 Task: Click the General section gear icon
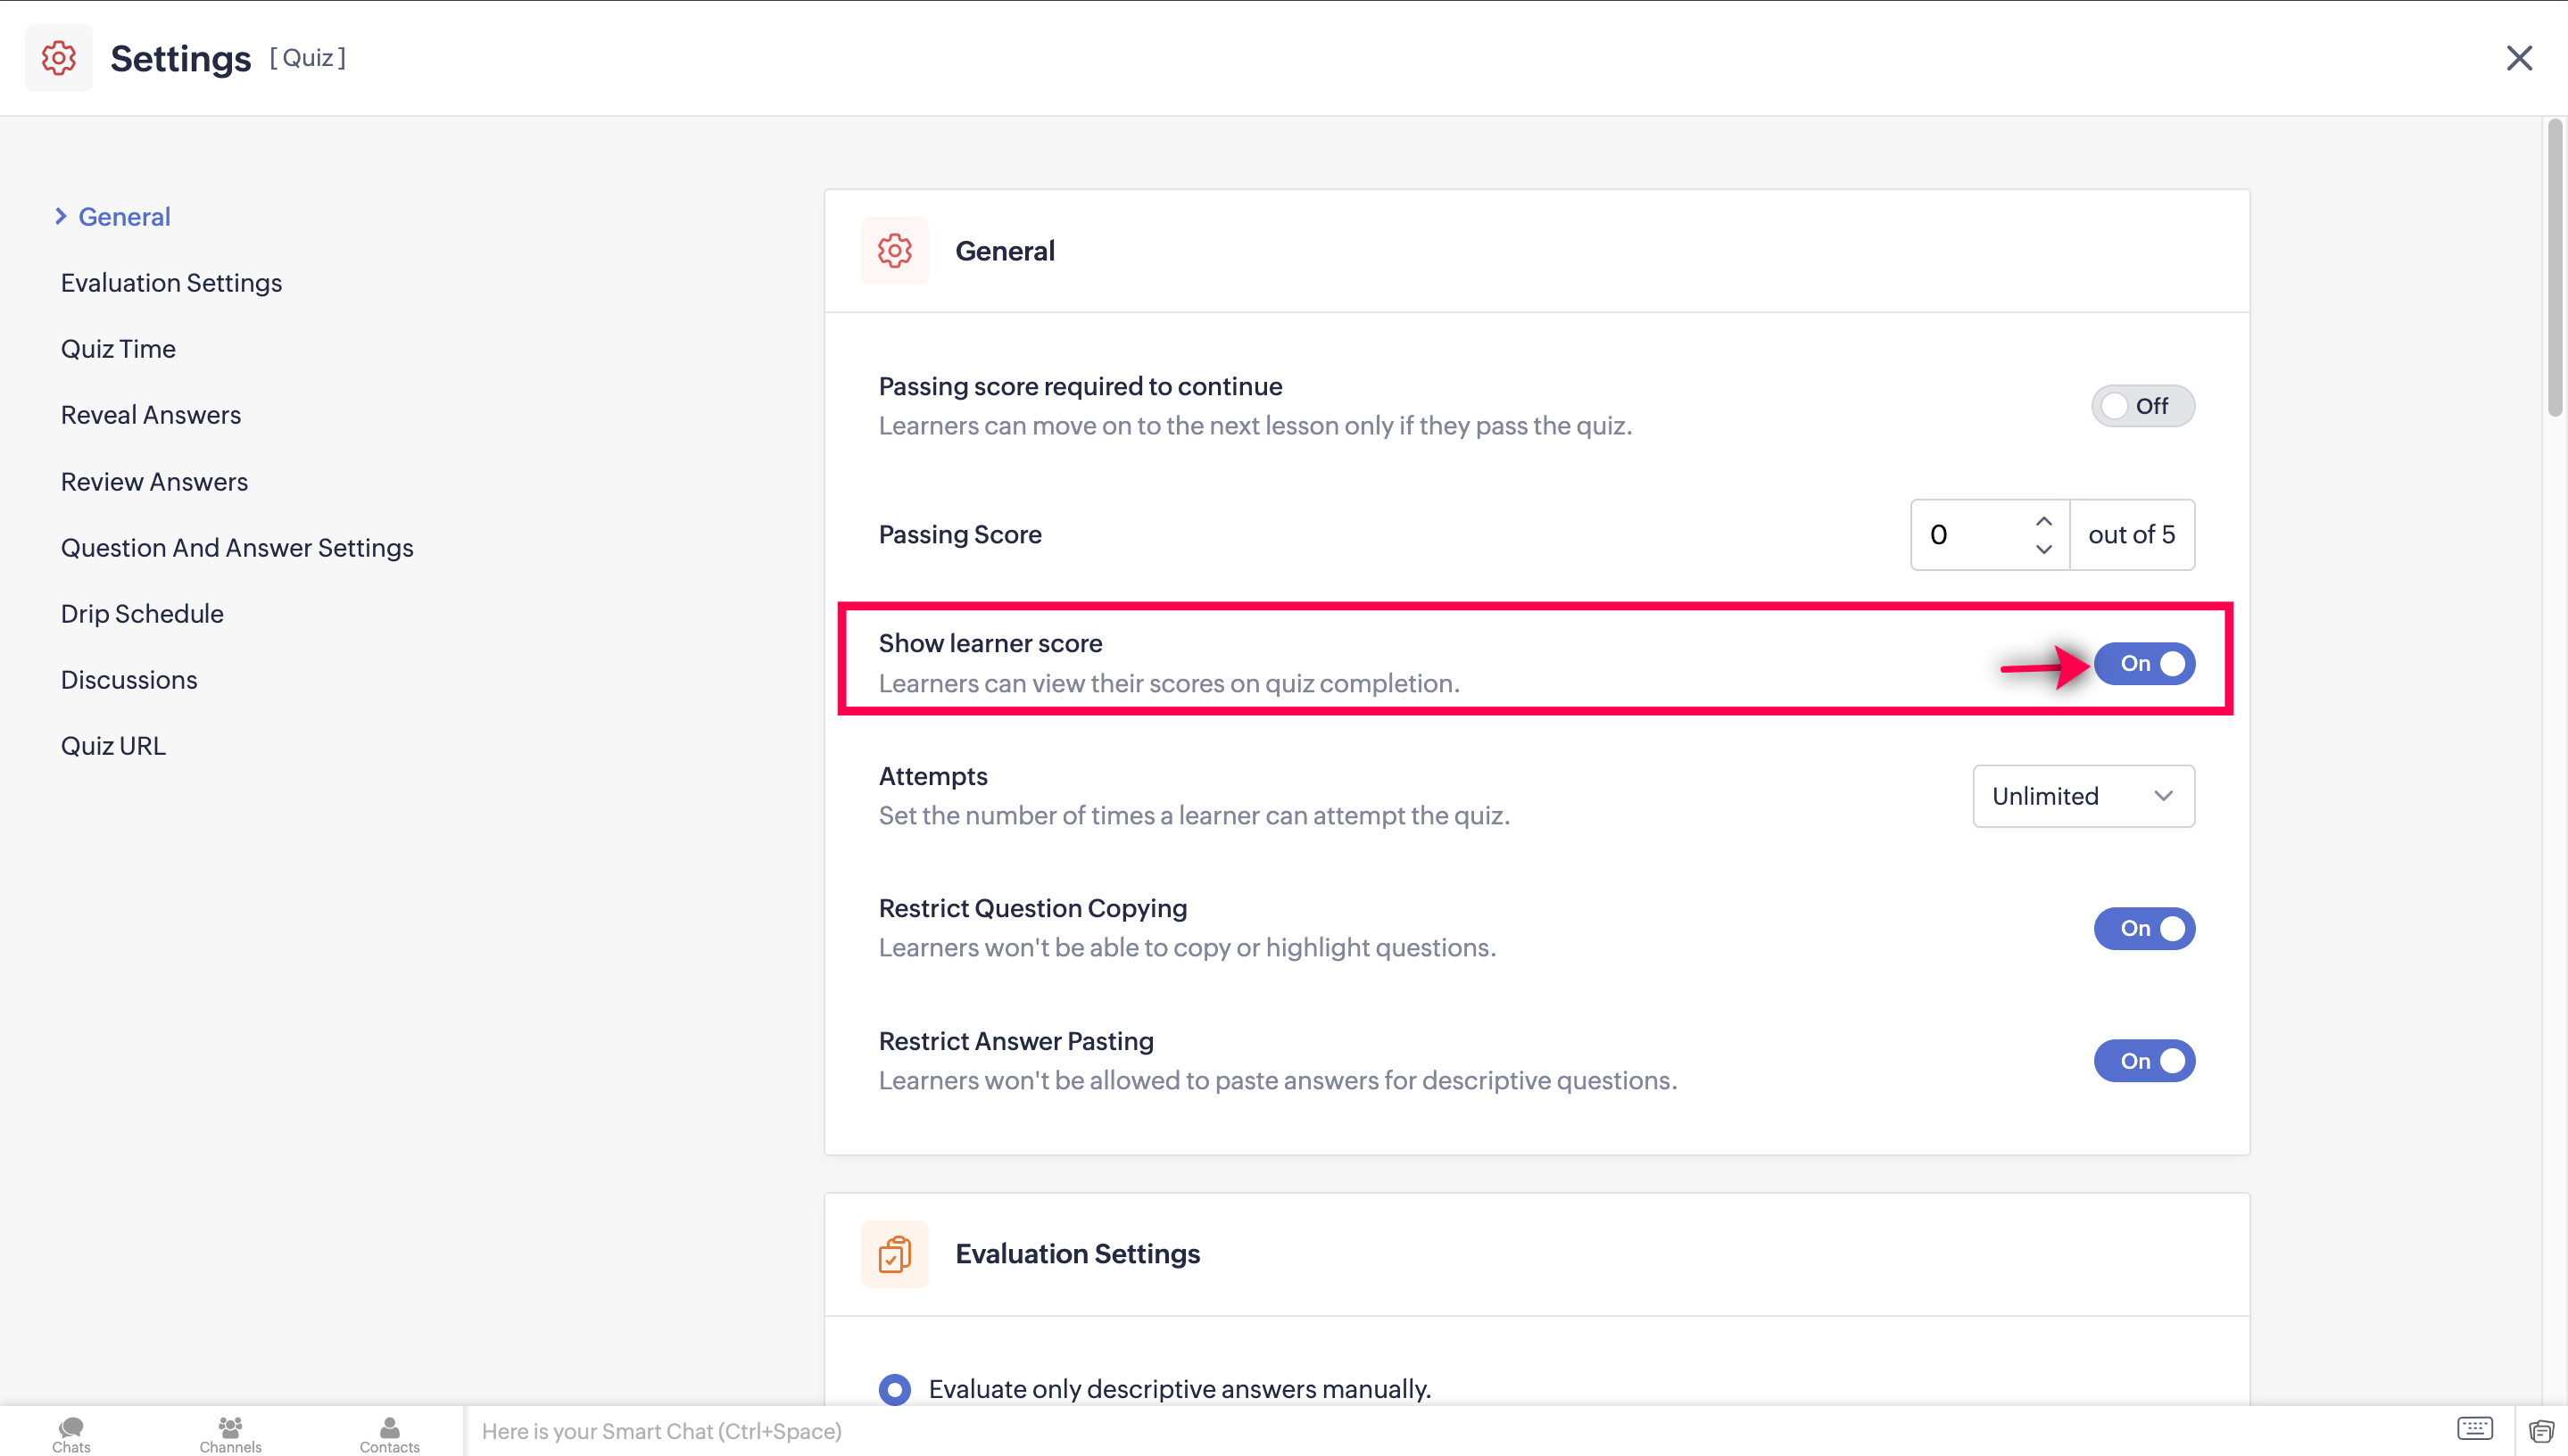point(894,251)
